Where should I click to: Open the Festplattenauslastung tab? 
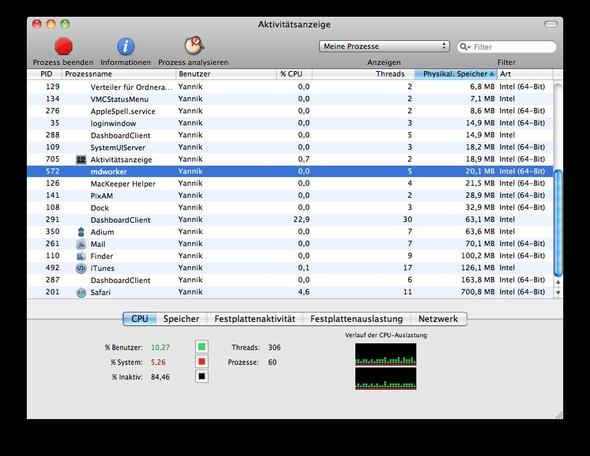point(356,319)
